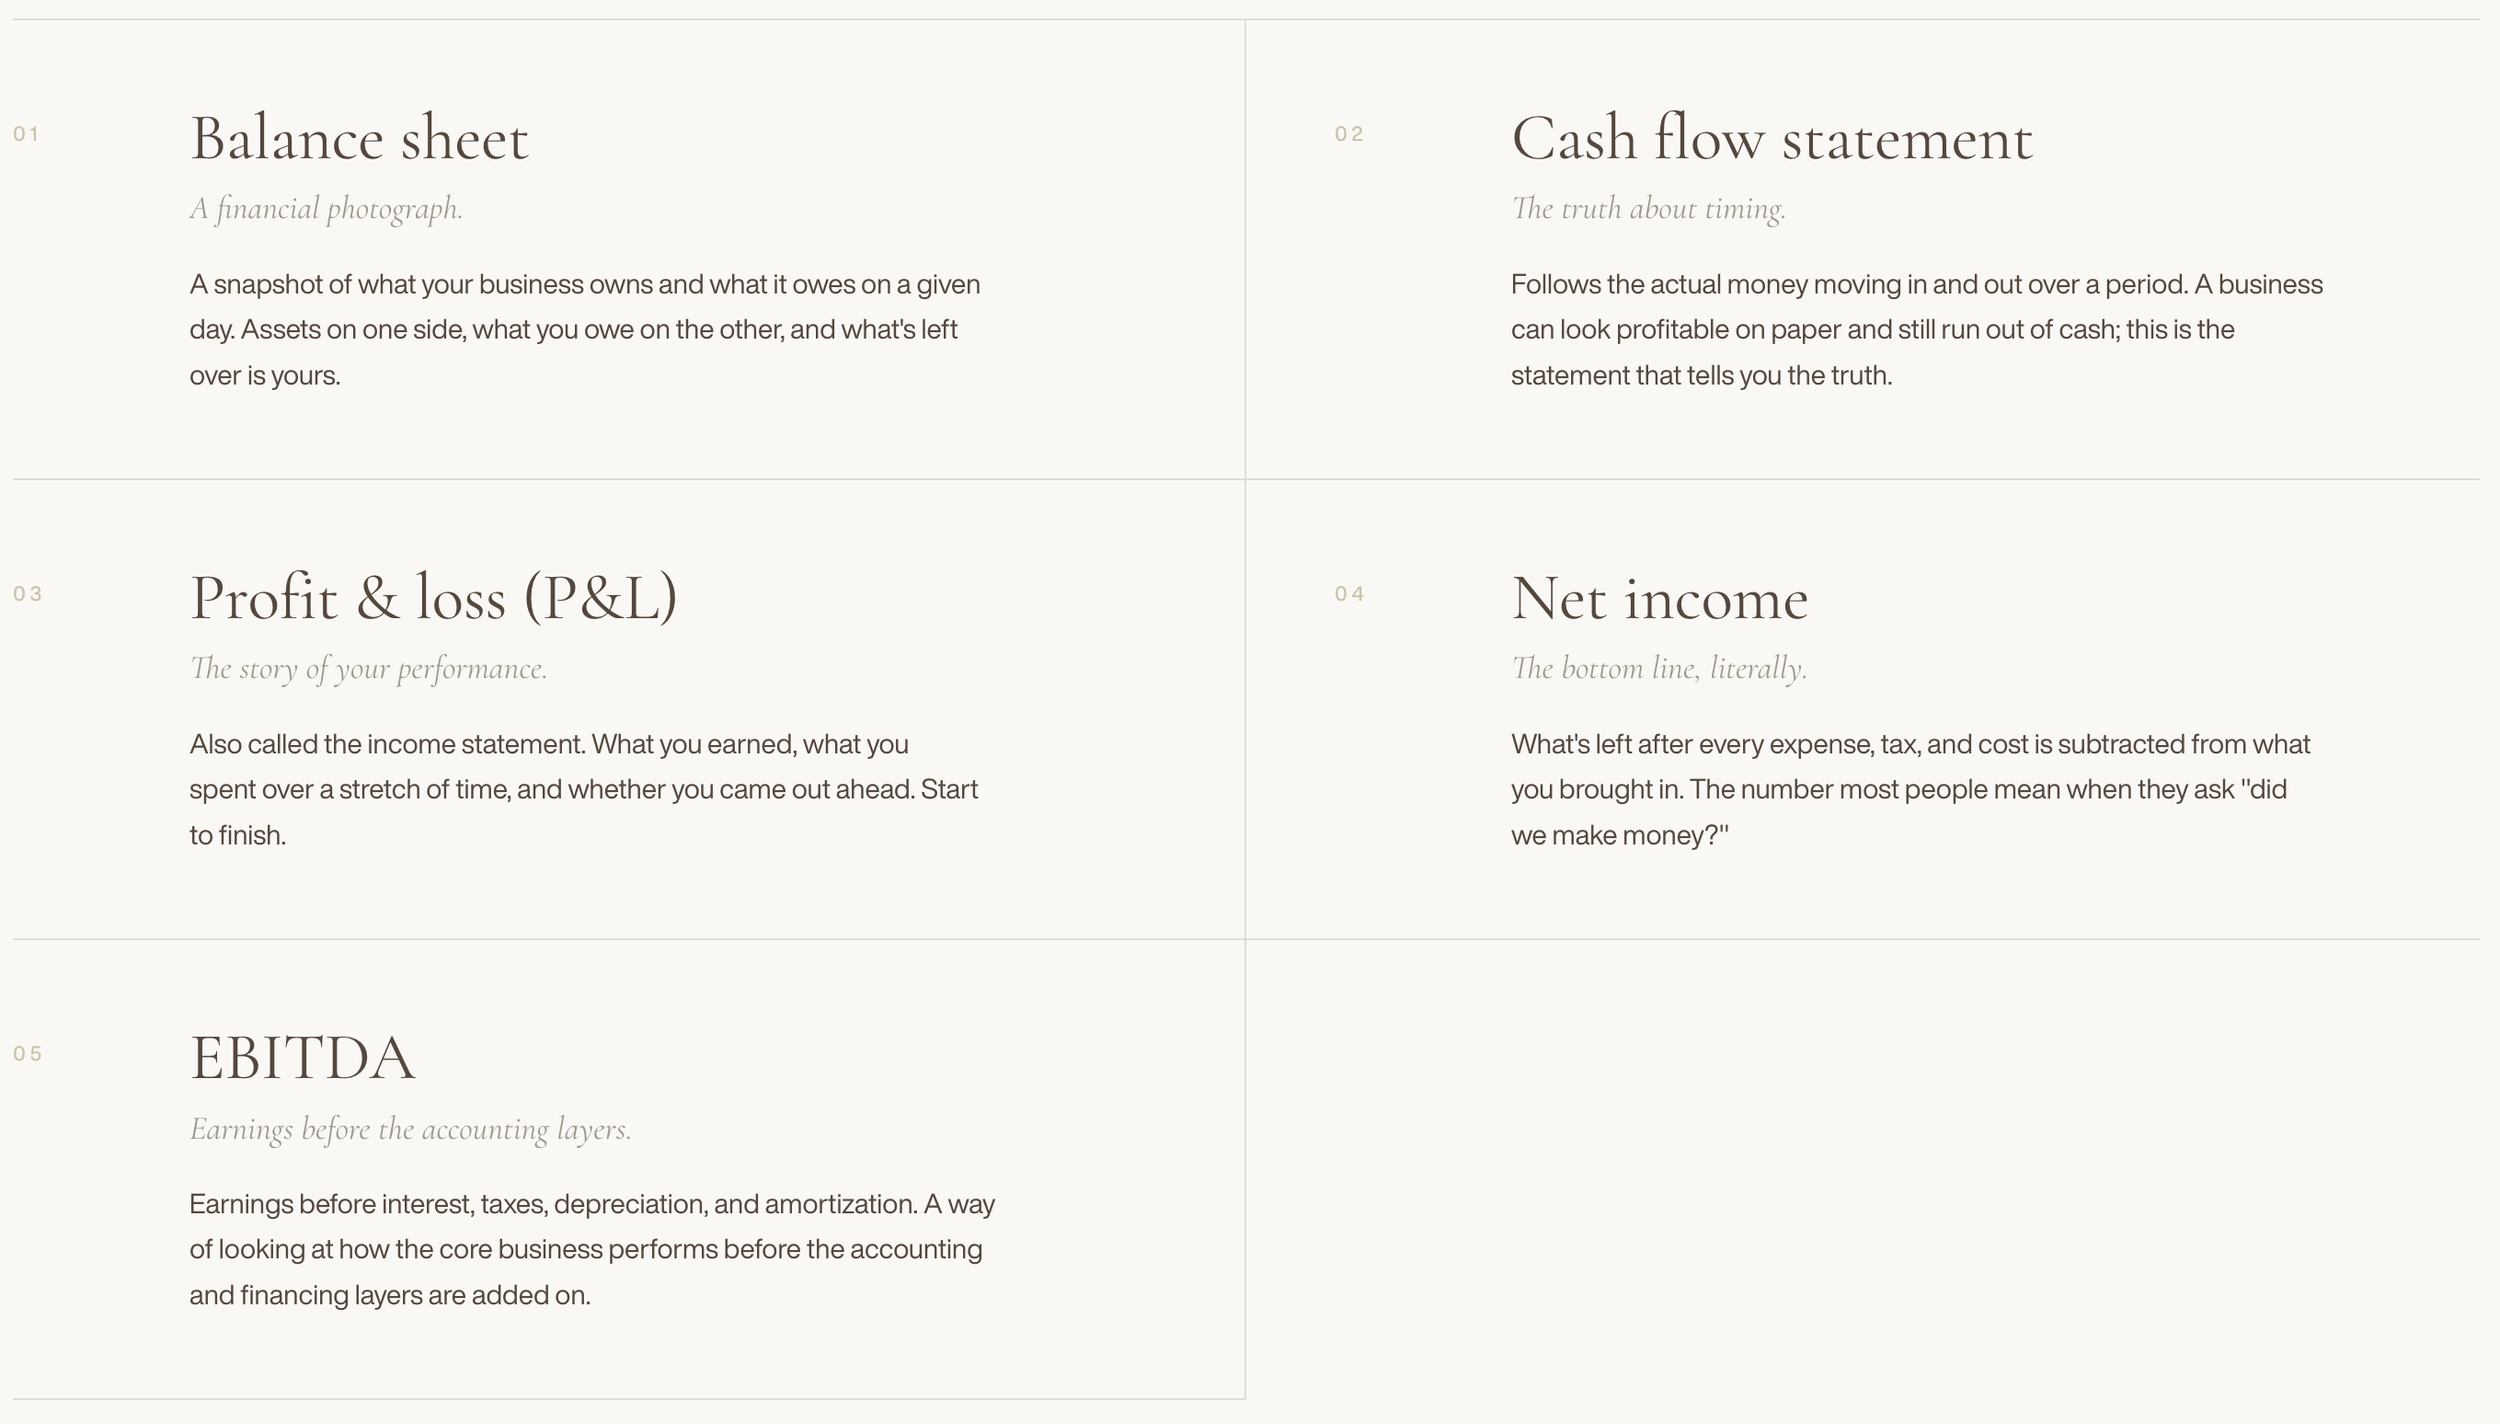Click the subtitle 'The truth about timing.'
Viewport: 2500px width, 1424px height.
coord(1648,209)
